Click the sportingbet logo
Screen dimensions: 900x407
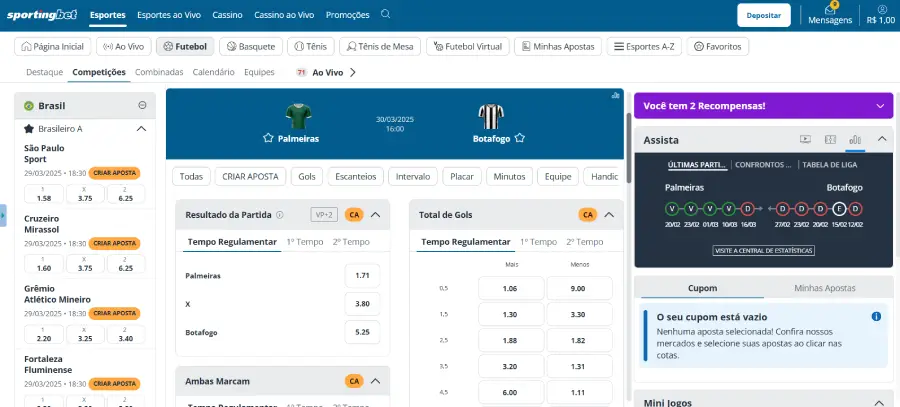point(42,15)
